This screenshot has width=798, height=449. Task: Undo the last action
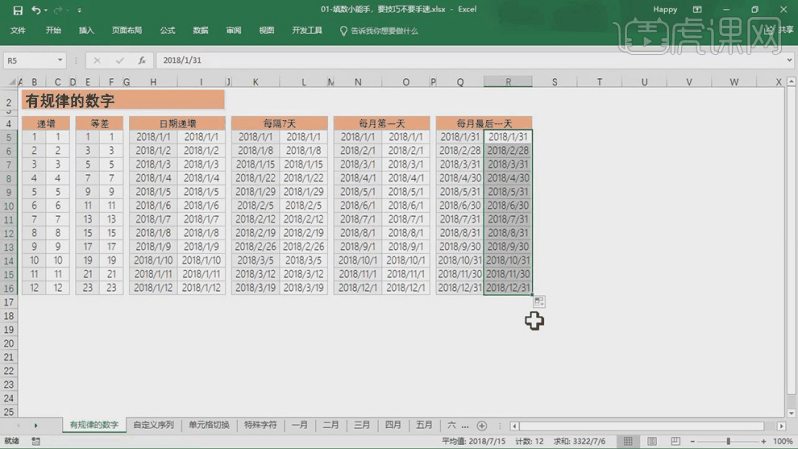[x=35, y=10]
